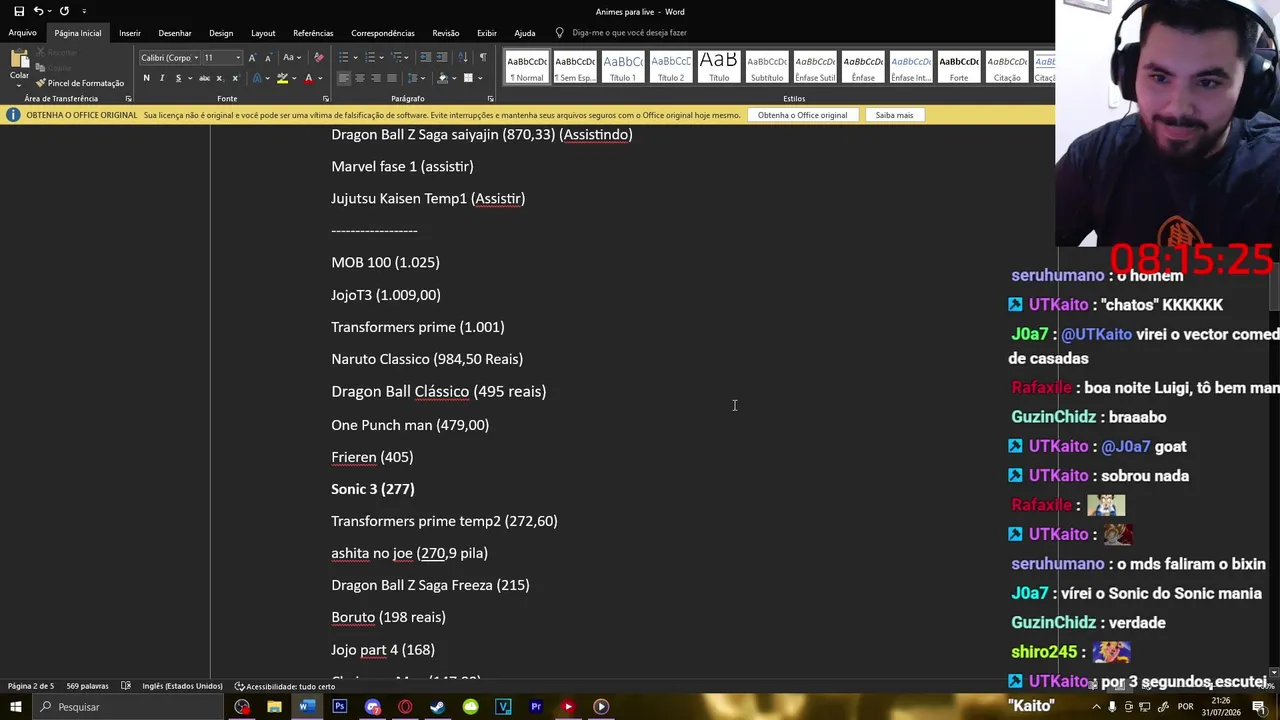Open the Fonte dialog launcher
This screenshot has width=1280, height=720.
pos(326,99)
